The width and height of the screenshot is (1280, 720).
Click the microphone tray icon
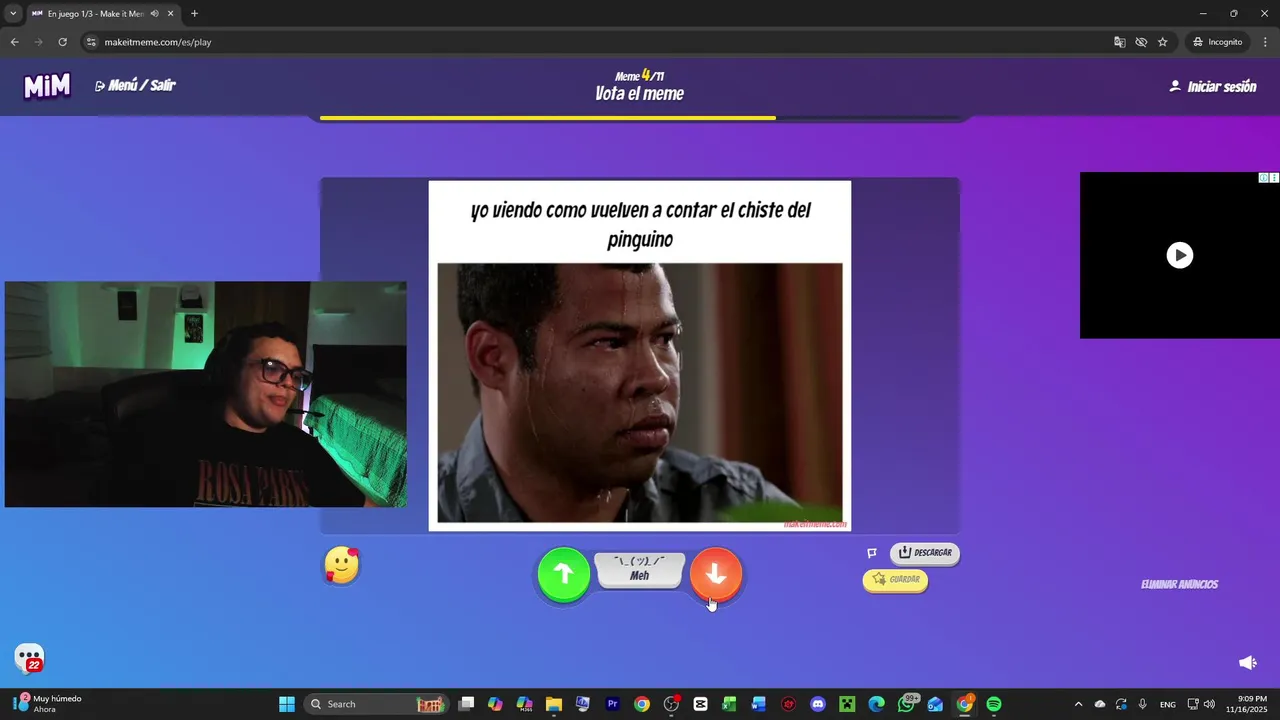click(x=1143, y=704)
